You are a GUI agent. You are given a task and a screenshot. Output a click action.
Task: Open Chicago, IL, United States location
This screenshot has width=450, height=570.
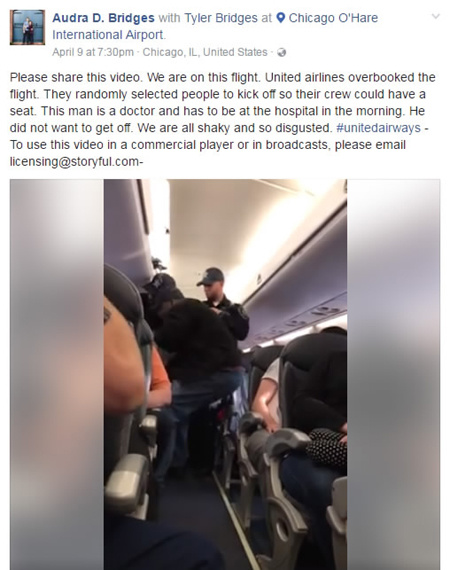click(x=205, y=52)
